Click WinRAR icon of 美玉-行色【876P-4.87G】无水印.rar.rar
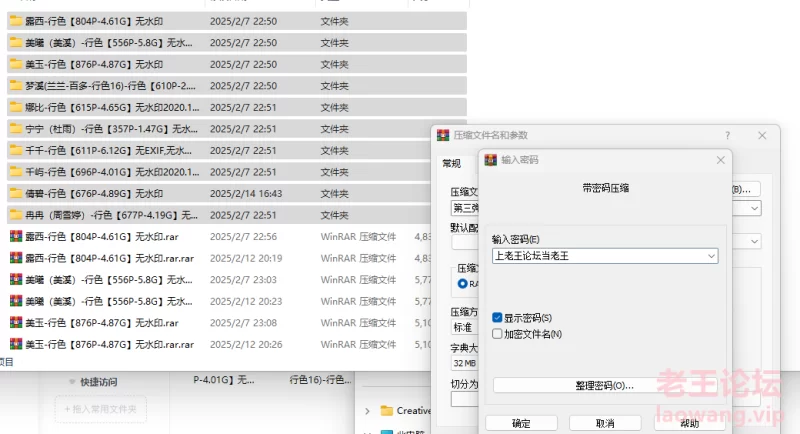The image size is (800, 434). tap(16, 344)
